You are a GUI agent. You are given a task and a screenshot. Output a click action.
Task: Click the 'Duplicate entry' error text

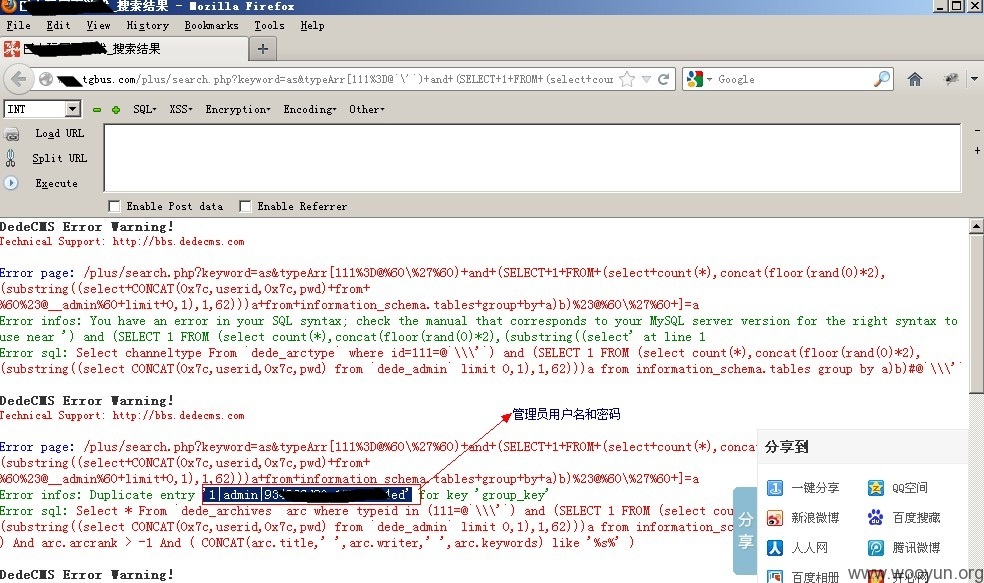[x=142, y=495]
